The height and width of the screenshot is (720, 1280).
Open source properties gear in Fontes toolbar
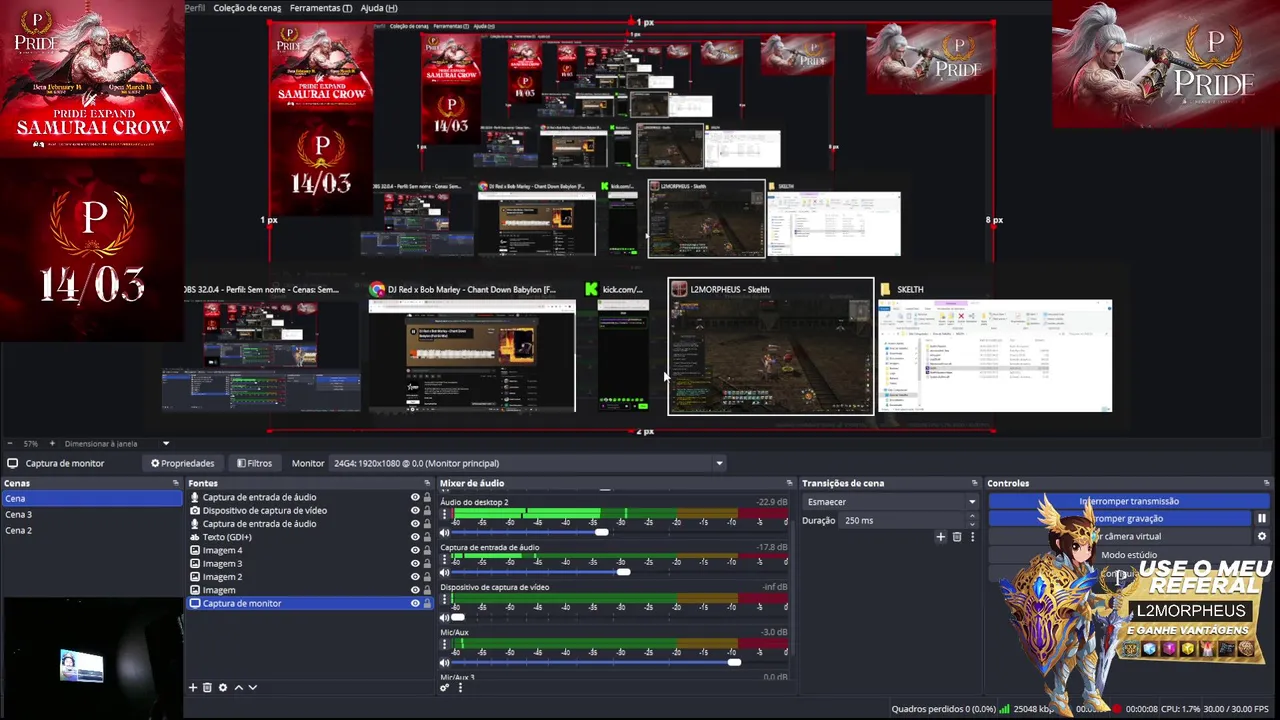click(x=223, y=688)
